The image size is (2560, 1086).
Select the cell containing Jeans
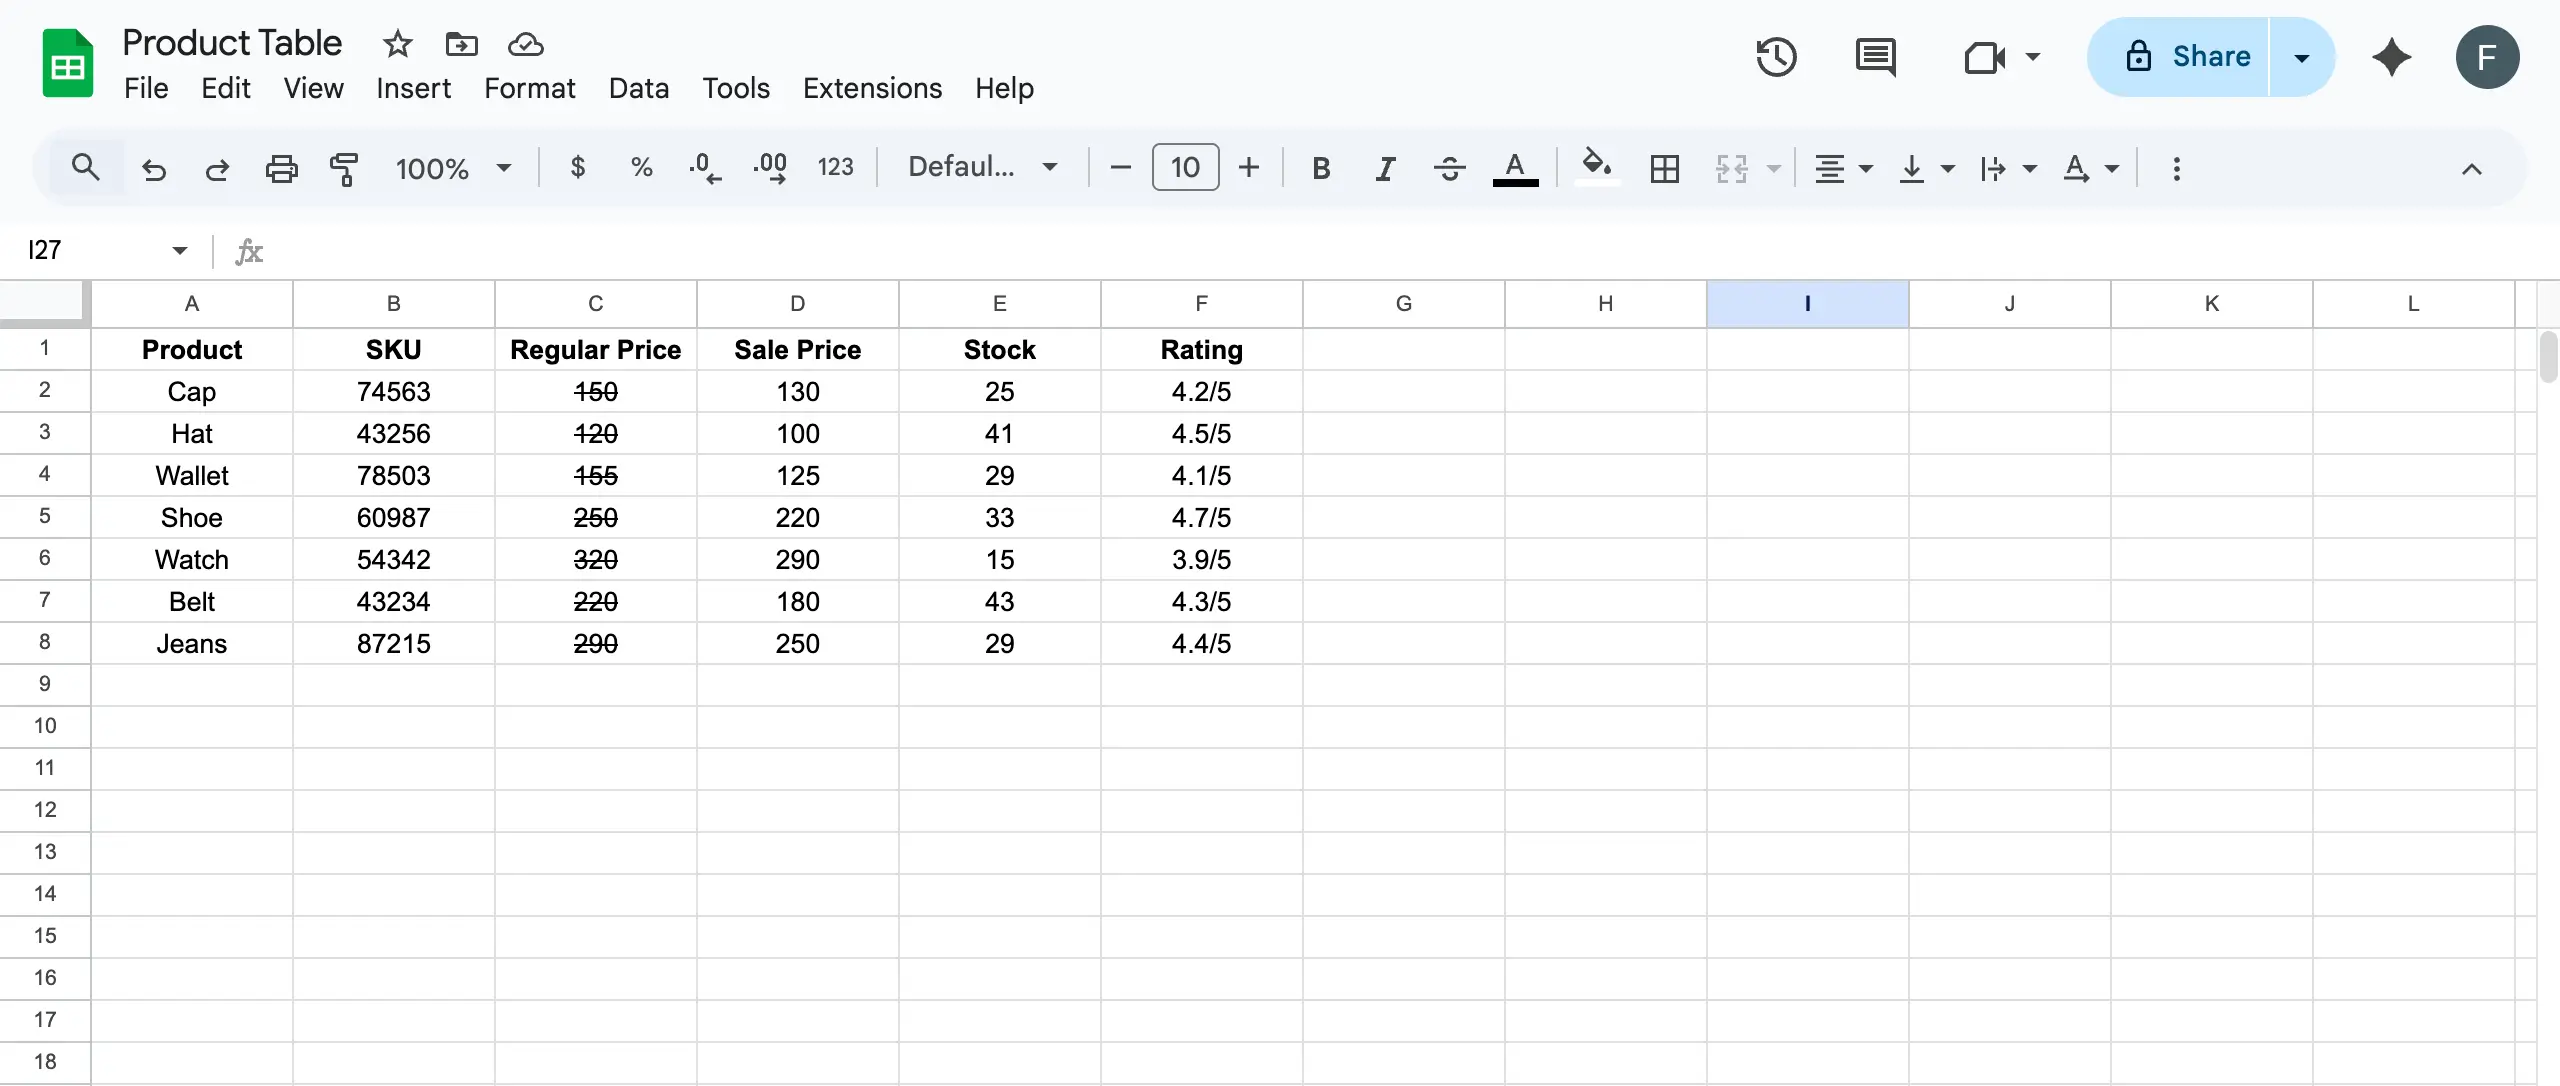click(x=191, y=643)
